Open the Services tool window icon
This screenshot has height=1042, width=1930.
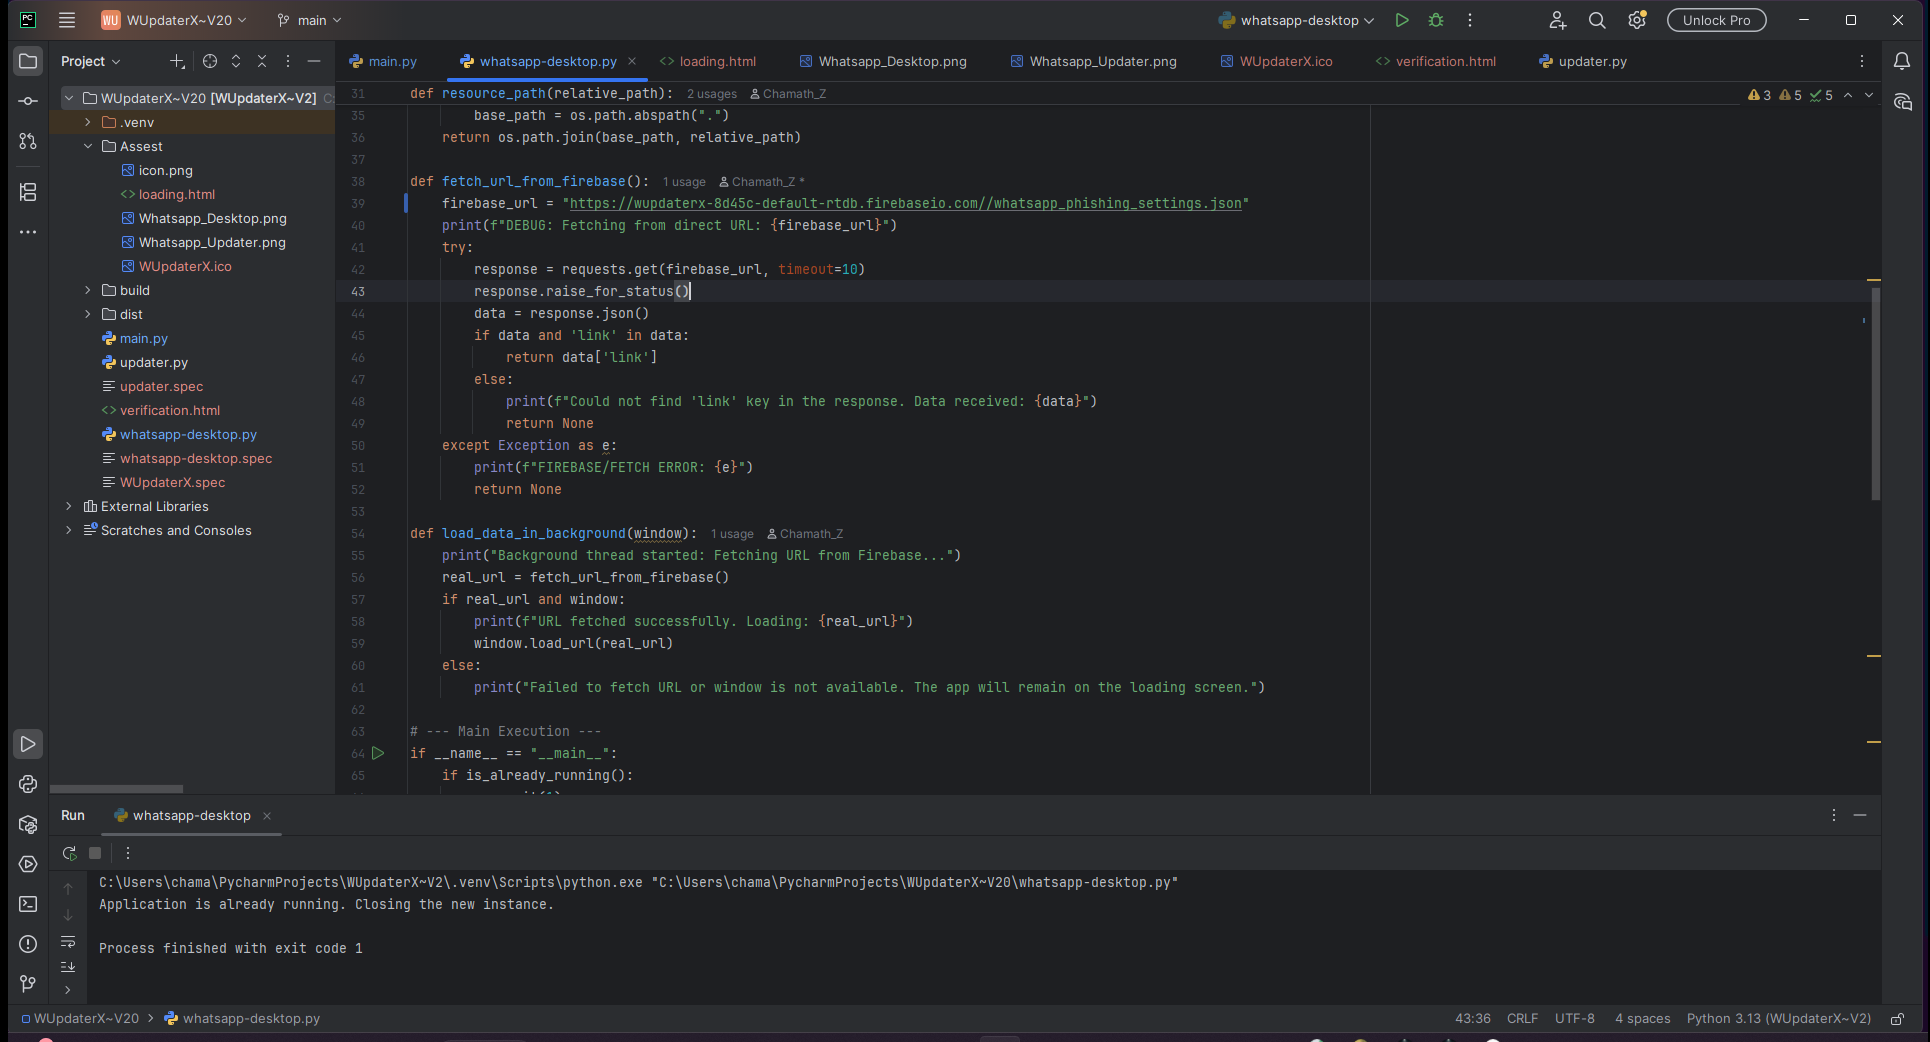[28, 864]
